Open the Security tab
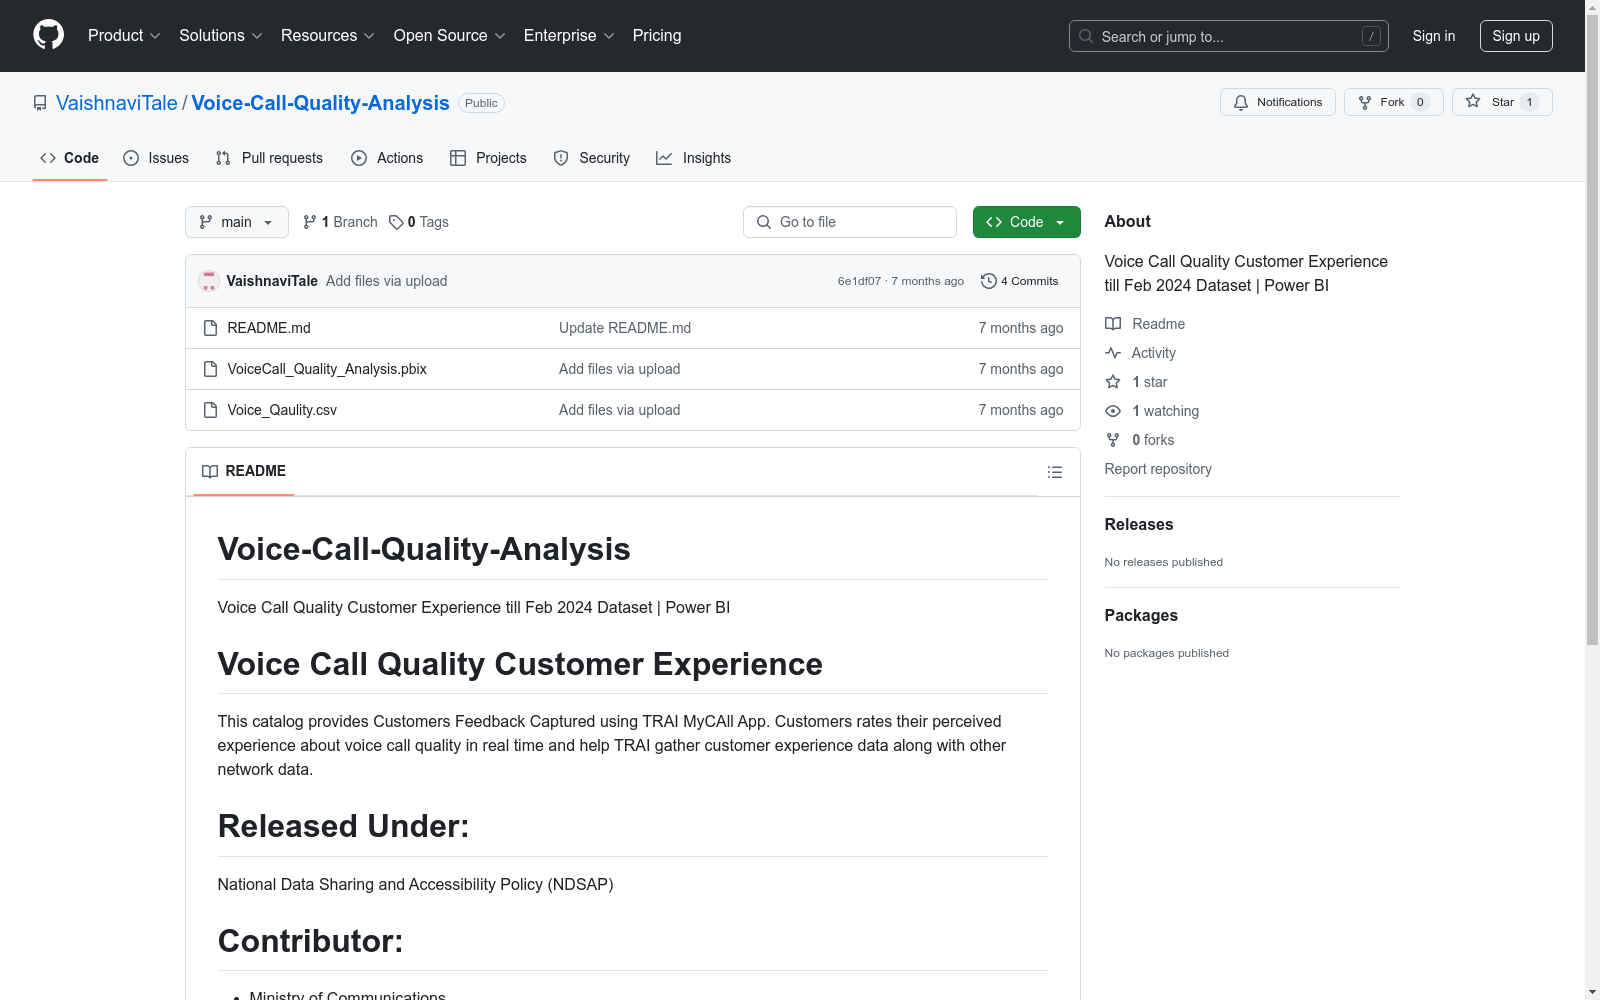Screen dimensions: 1600x1000 592,158
